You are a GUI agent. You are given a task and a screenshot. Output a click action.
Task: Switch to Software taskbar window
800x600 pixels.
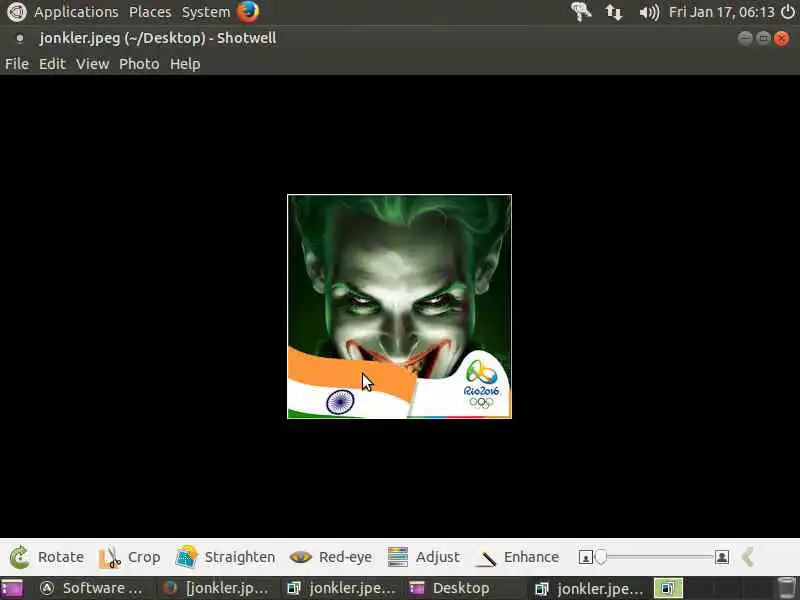pos(92,588)
